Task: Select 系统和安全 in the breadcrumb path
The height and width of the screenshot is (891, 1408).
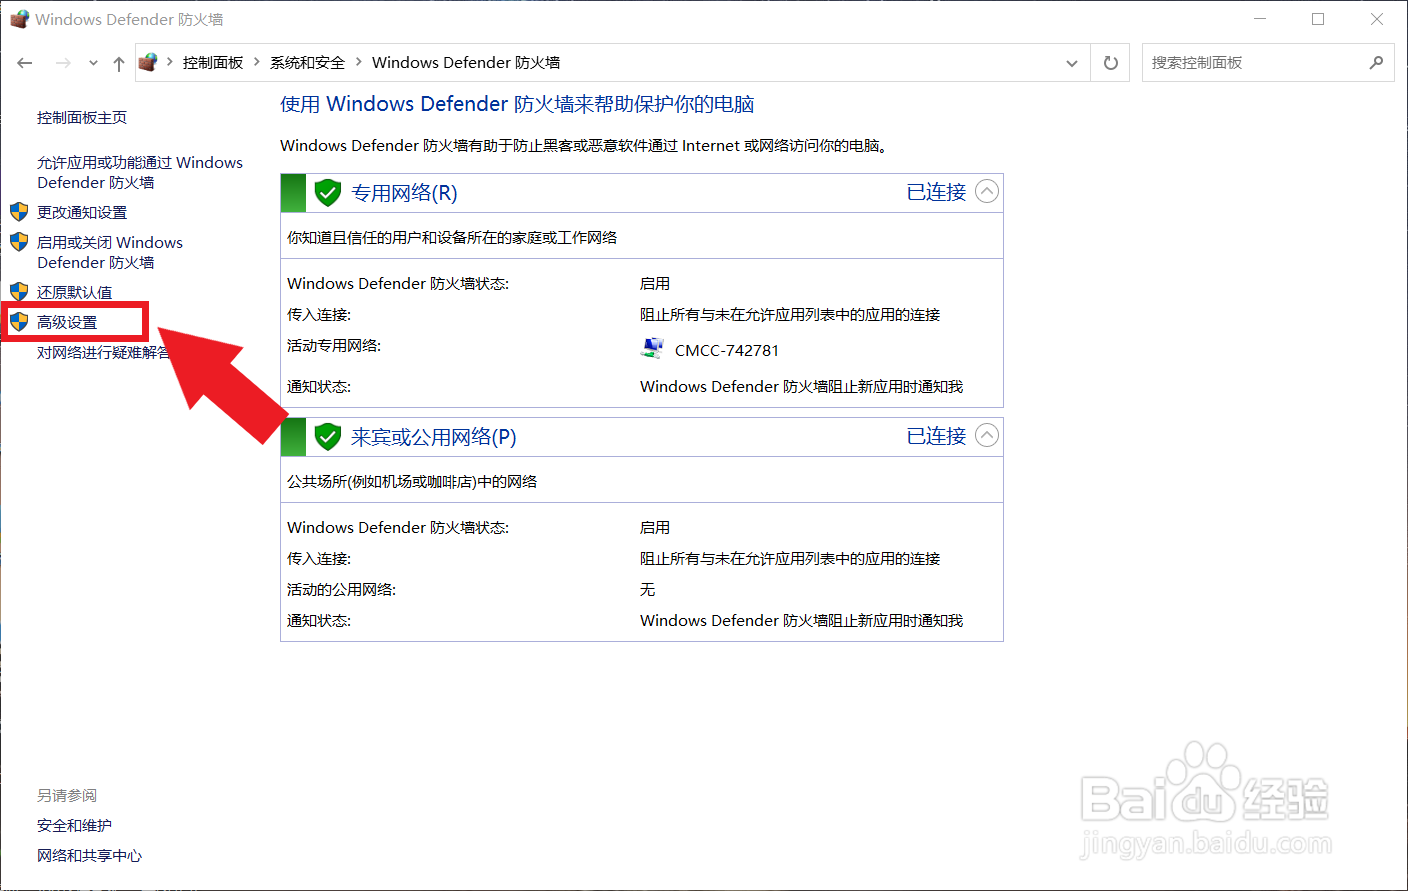Action: pos(307,62)
